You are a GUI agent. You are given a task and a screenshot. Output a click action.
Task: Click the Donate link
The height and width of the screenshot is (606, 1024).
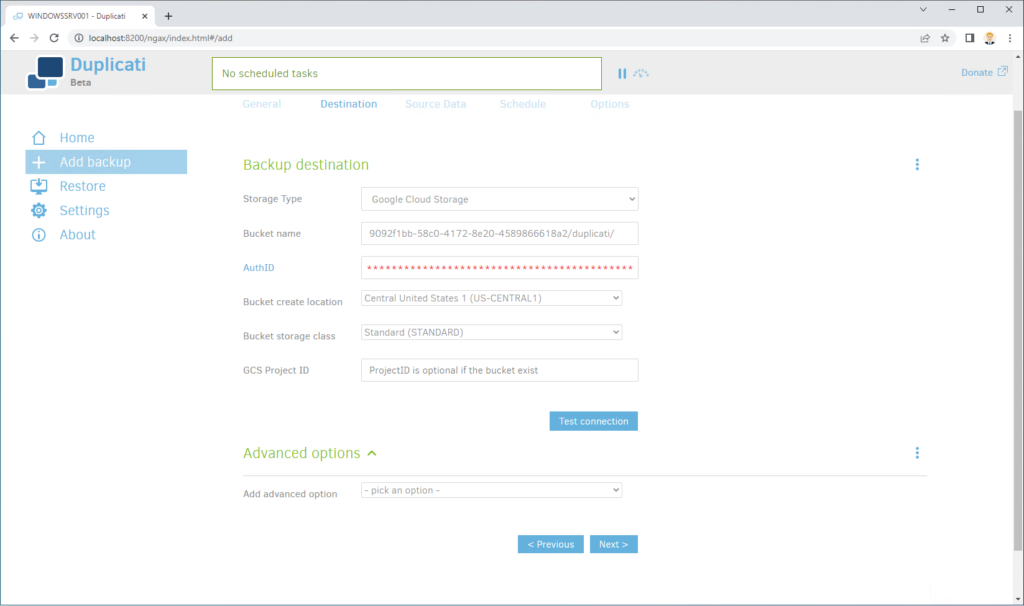[x=977, y=72]
